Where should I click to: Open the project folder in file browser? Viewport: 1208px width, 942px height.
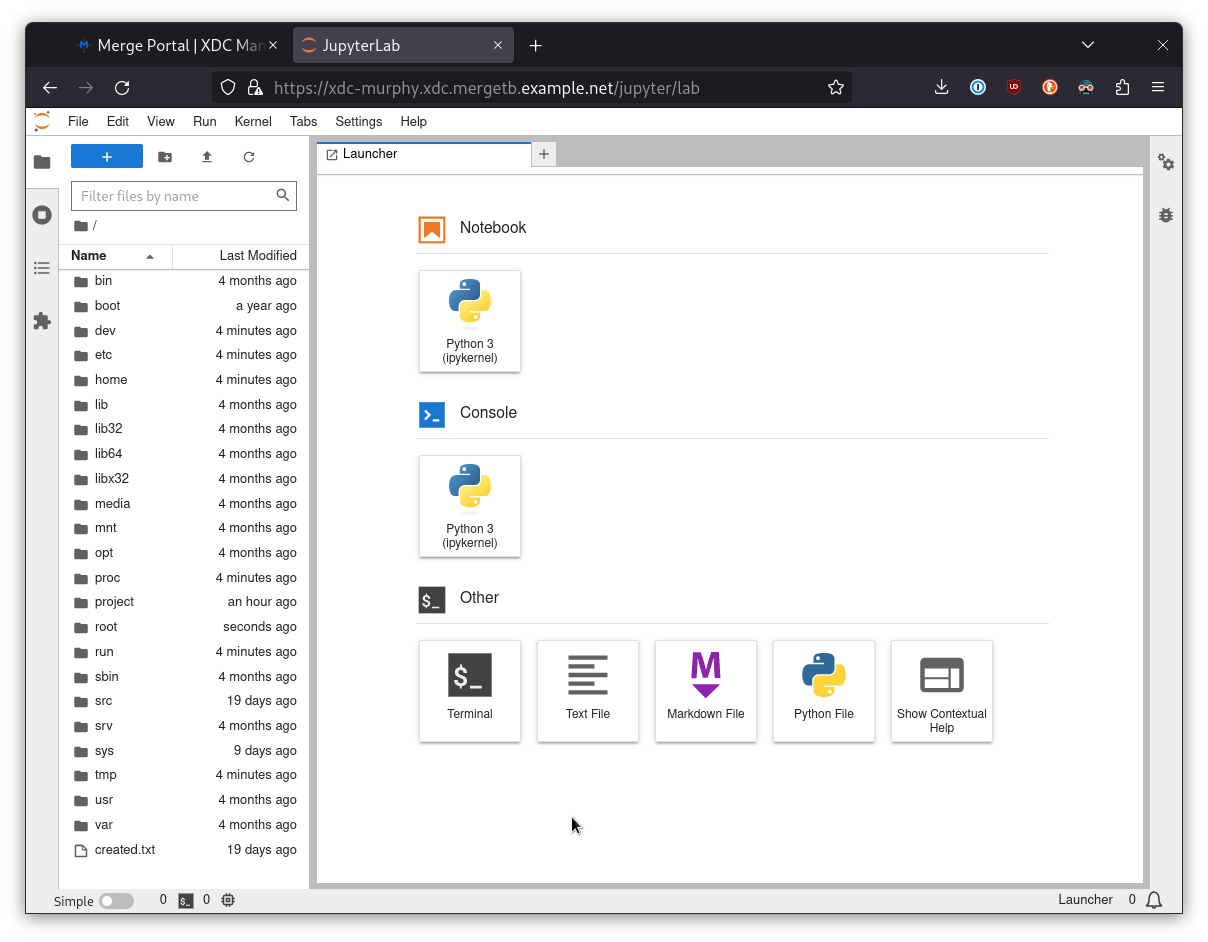(x=114, y=602)
